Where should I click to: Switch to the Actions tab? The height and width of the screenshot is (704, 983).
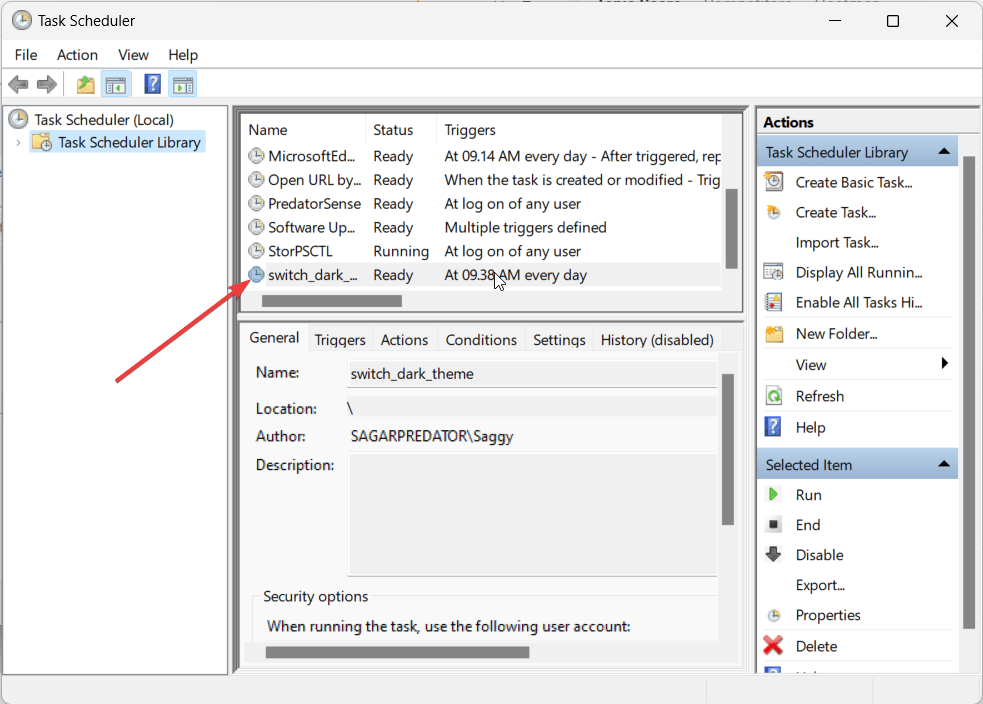click(404, 340)
